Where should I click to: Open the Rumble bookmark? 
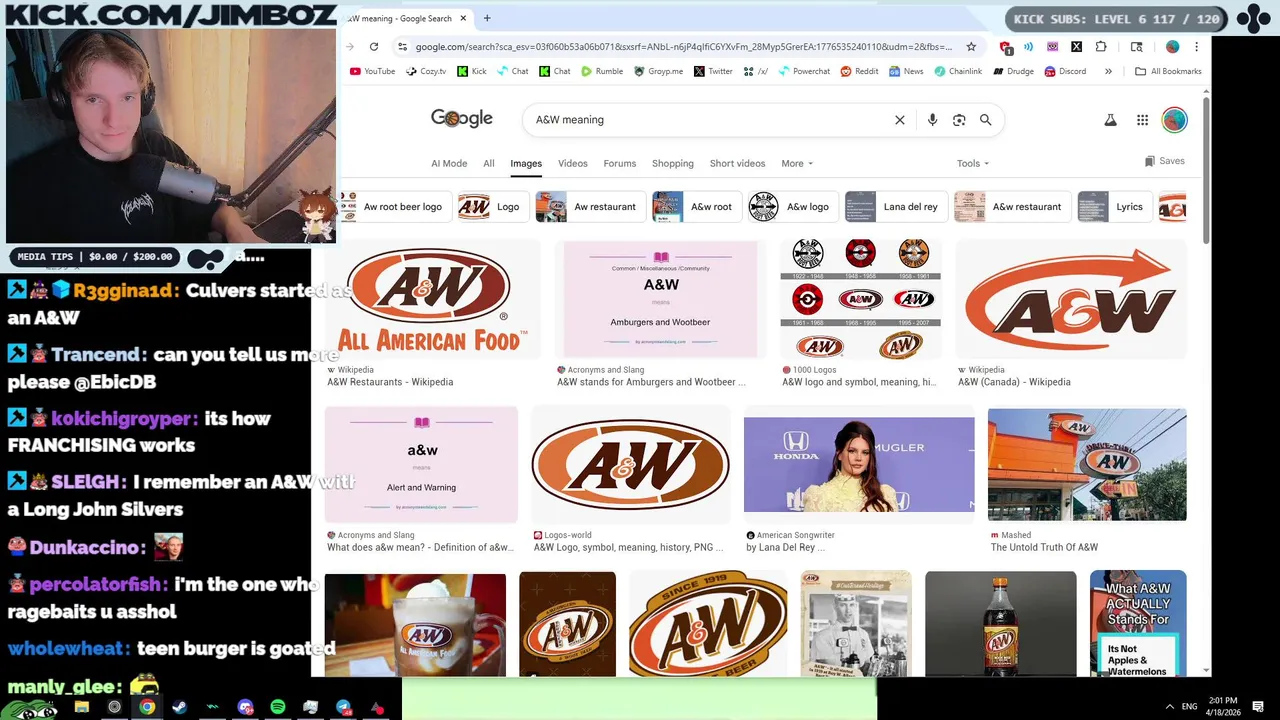tap(601, 71)
